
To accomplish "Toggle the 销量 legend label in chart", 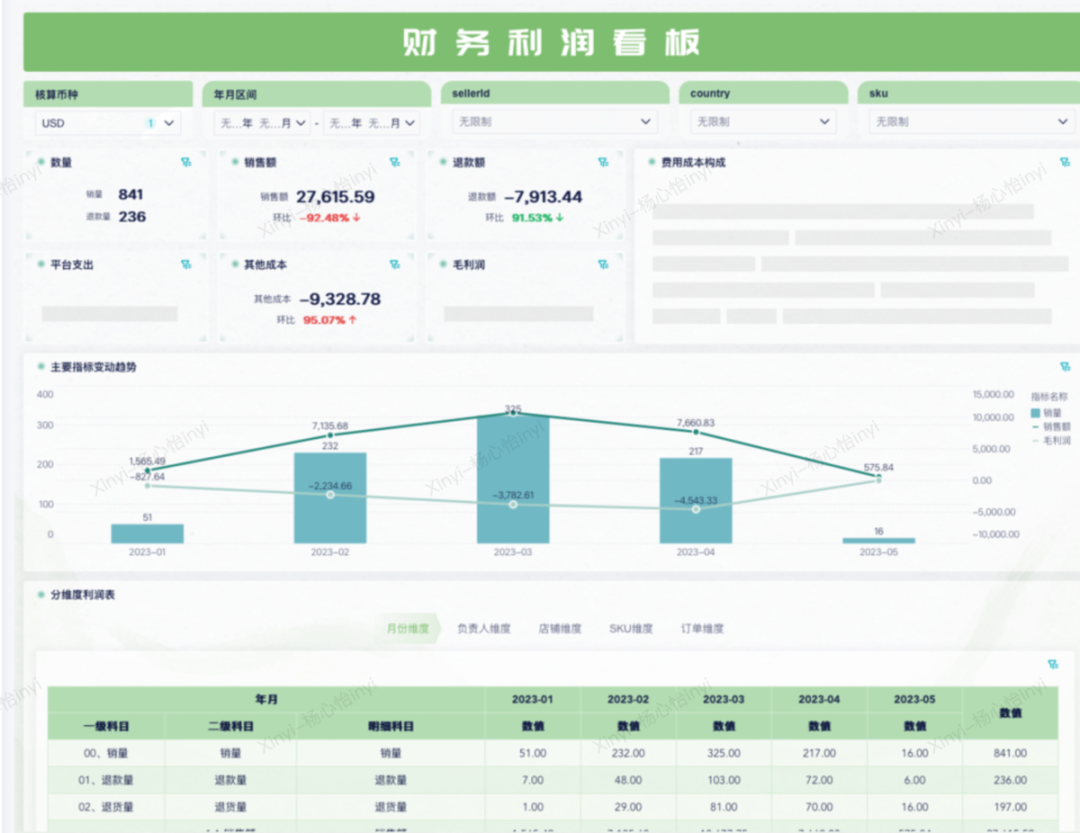I will (x=1053, y=412).
